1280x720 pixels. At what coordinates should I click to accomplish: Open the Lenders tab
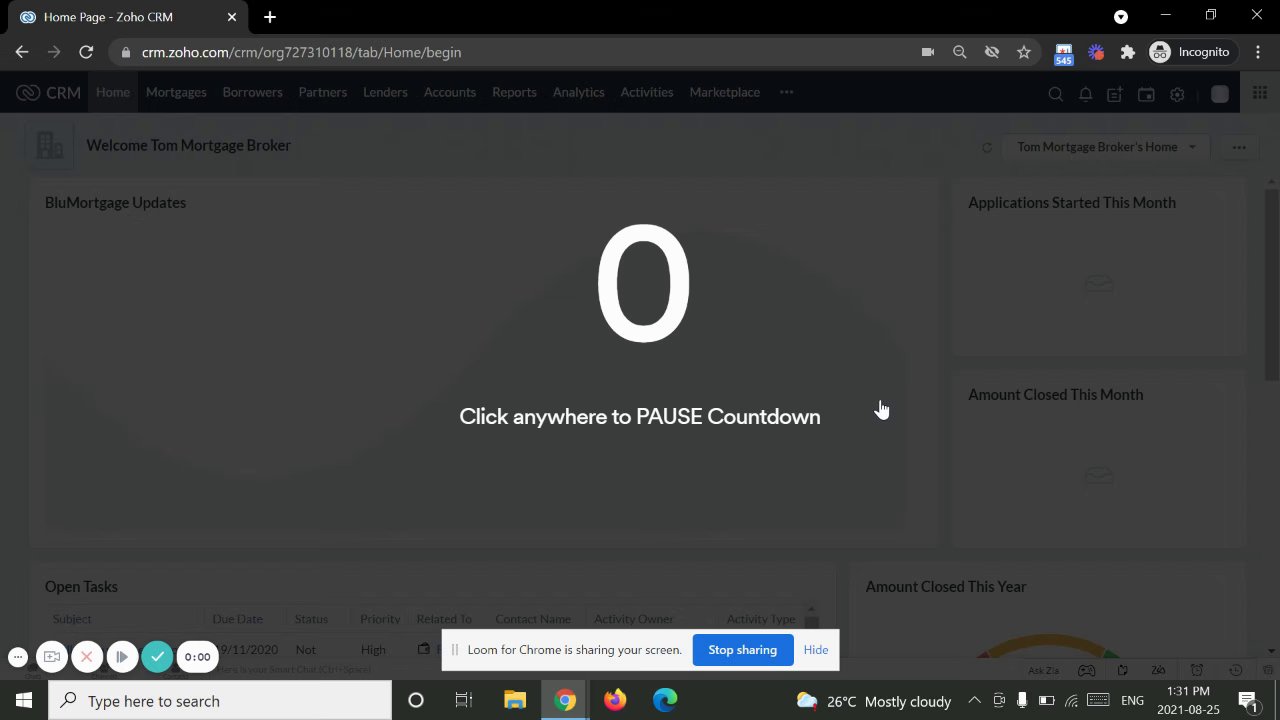(x=385, y=92)
